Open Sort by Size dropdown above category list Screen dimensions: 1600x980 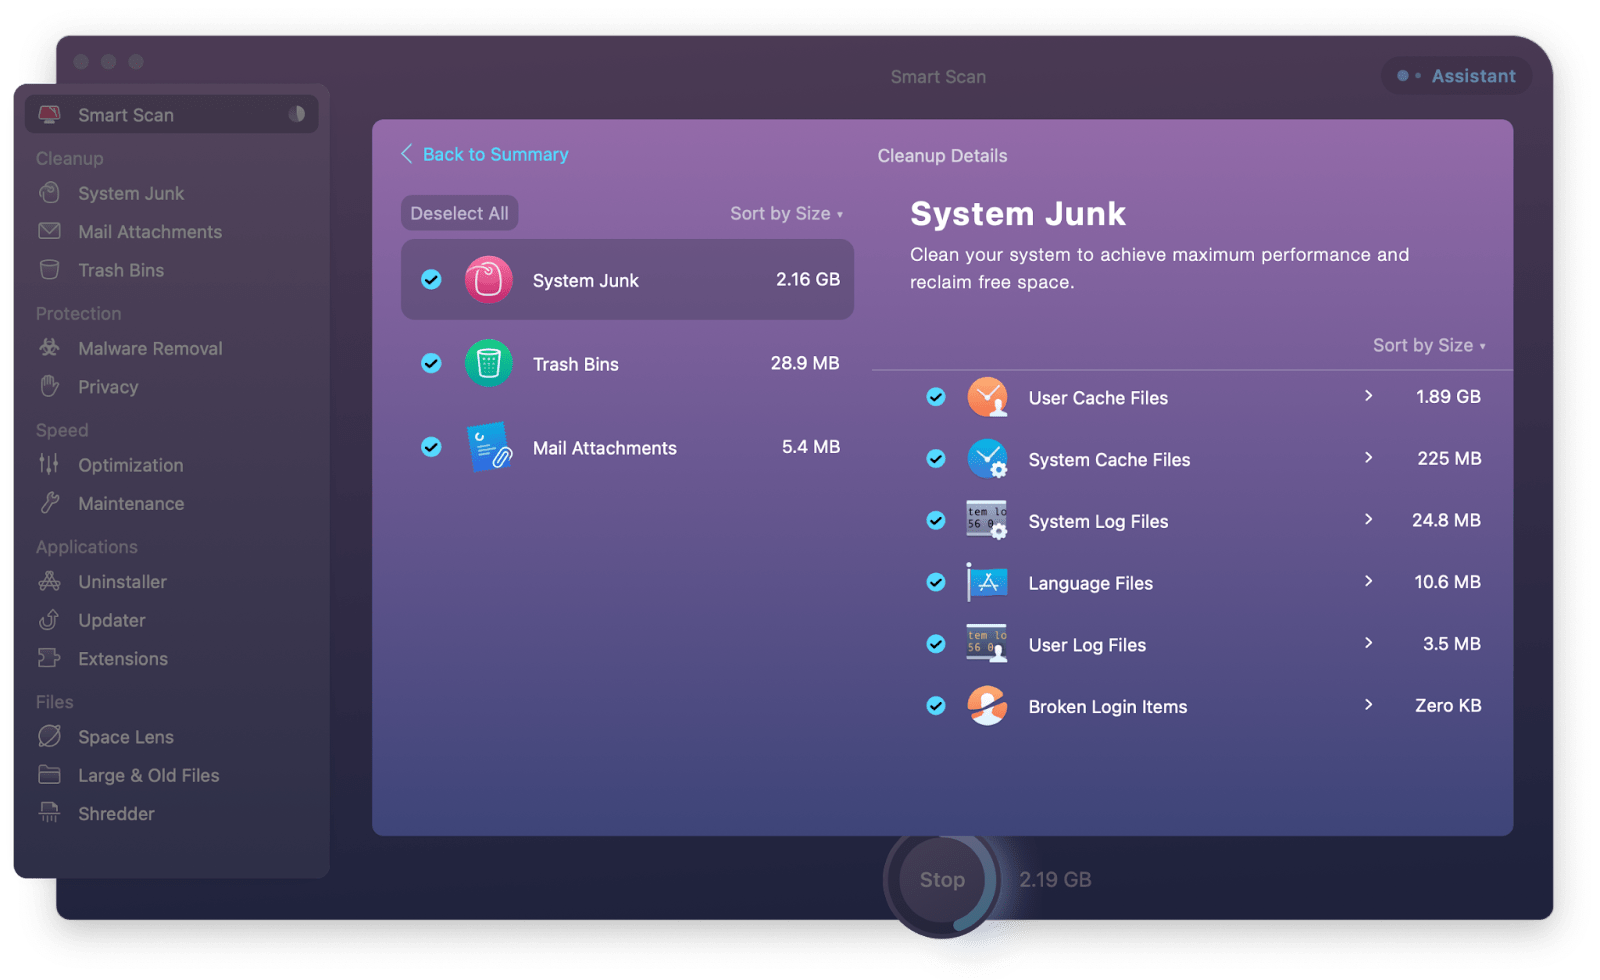coord(786,213)
